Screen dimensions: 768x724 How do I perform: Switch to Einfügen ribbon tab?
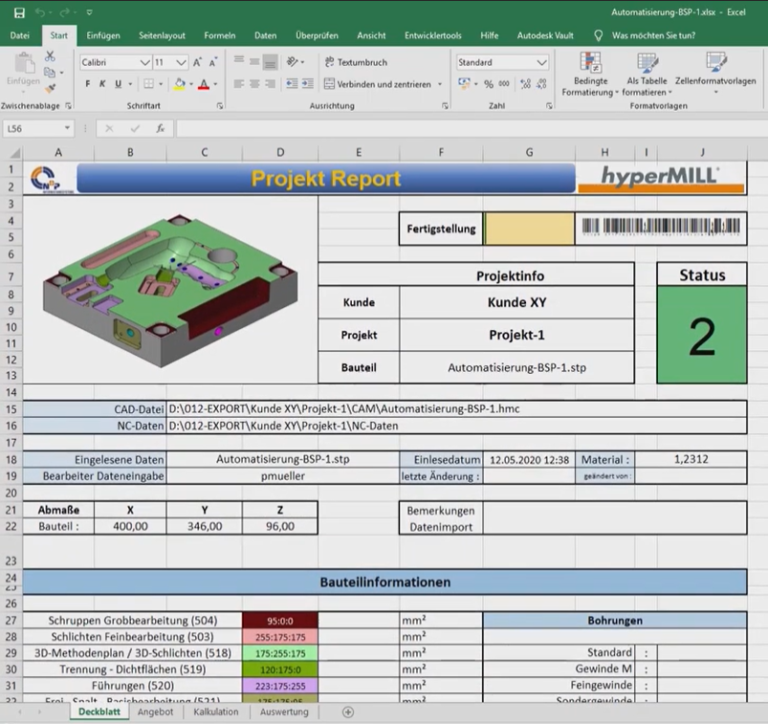point(103,35)
